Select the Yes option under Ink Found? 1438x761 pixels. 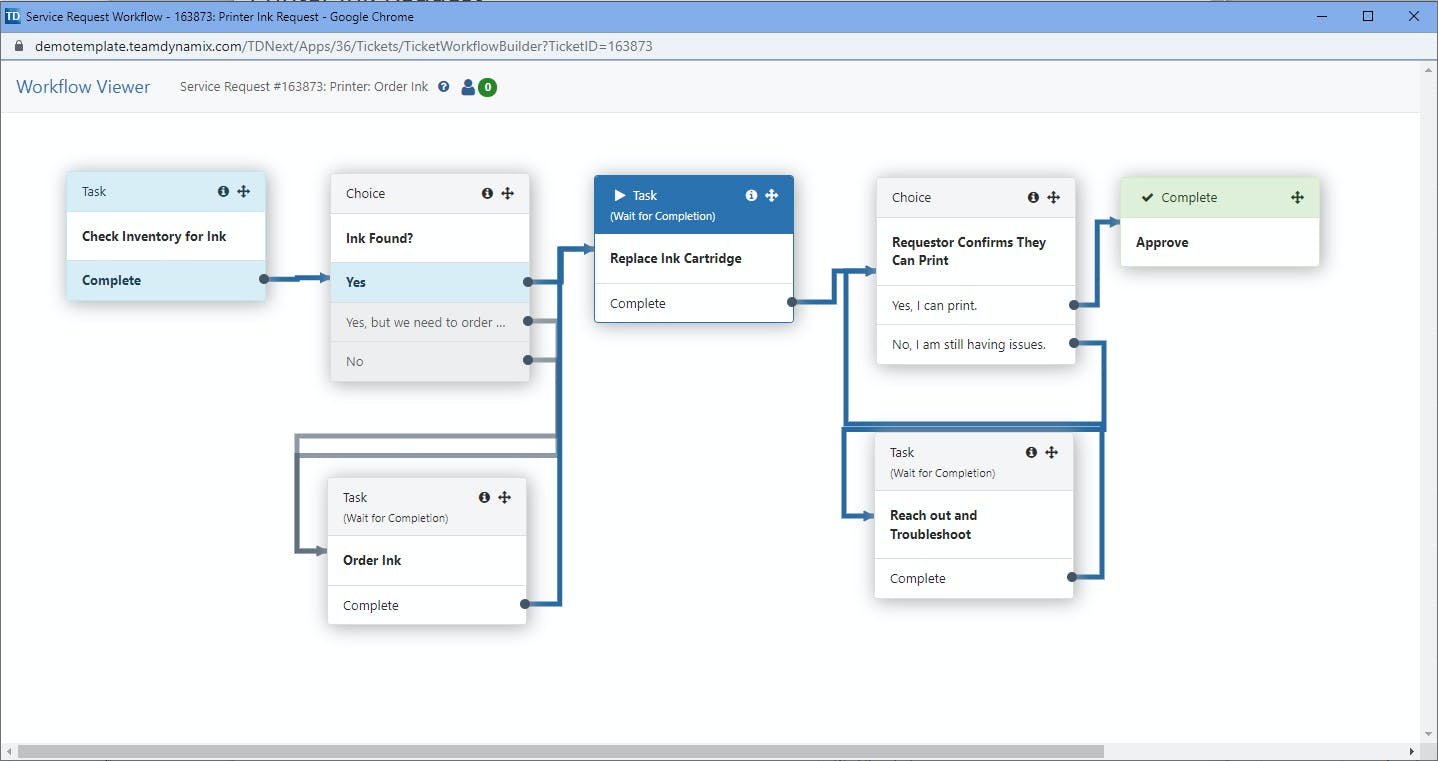click(x=430, y=282)
